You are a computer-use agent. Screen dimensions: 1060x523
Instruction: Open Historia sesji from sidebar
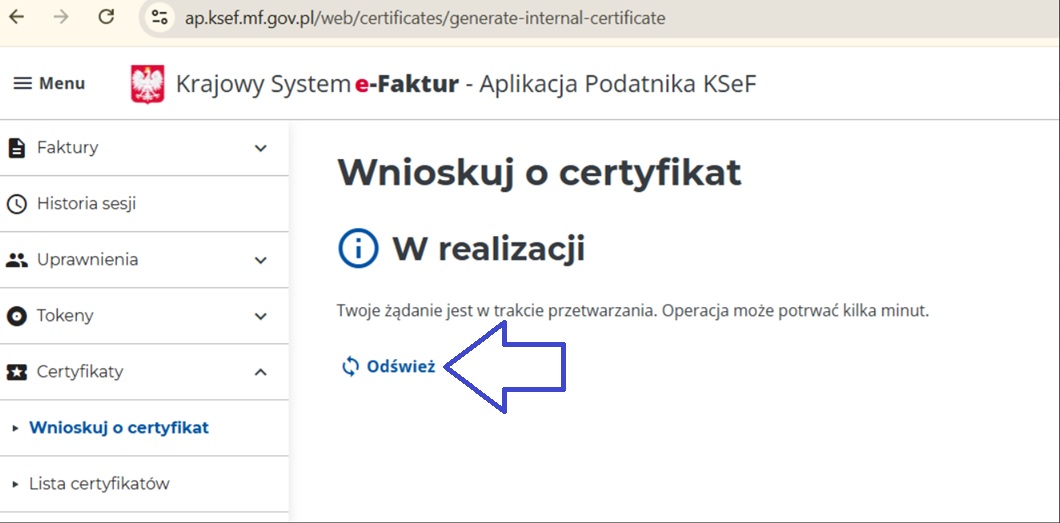click(86, 204)
